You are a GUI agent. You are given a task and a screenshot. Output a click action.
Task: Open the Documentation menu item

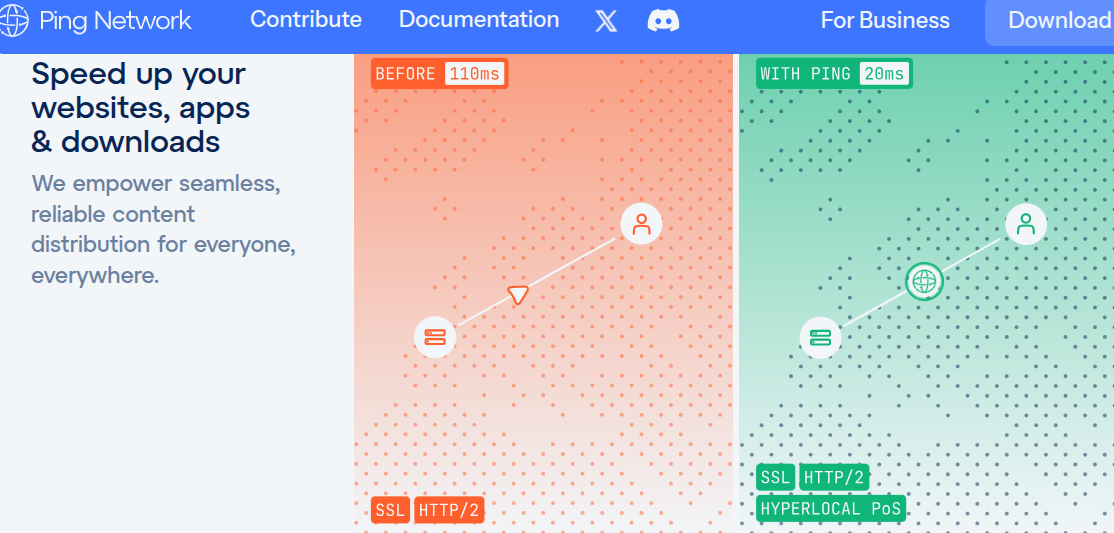click(x=479, y=19)
